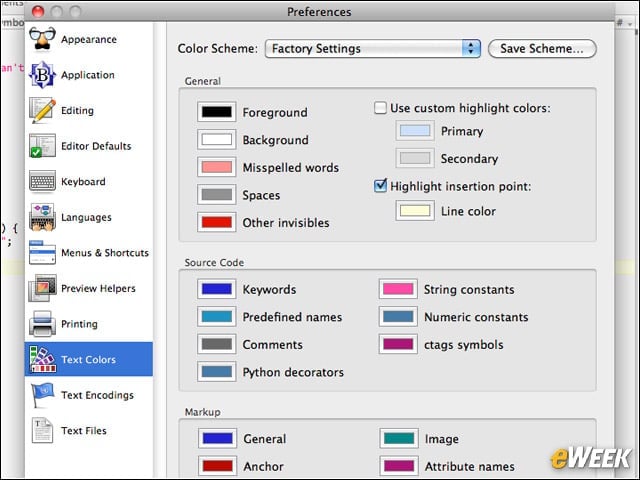Uncheck Highlight insertion point checkbox
Image resolution: width=640 pixels, height=480 pixels.
pos(380,186)
